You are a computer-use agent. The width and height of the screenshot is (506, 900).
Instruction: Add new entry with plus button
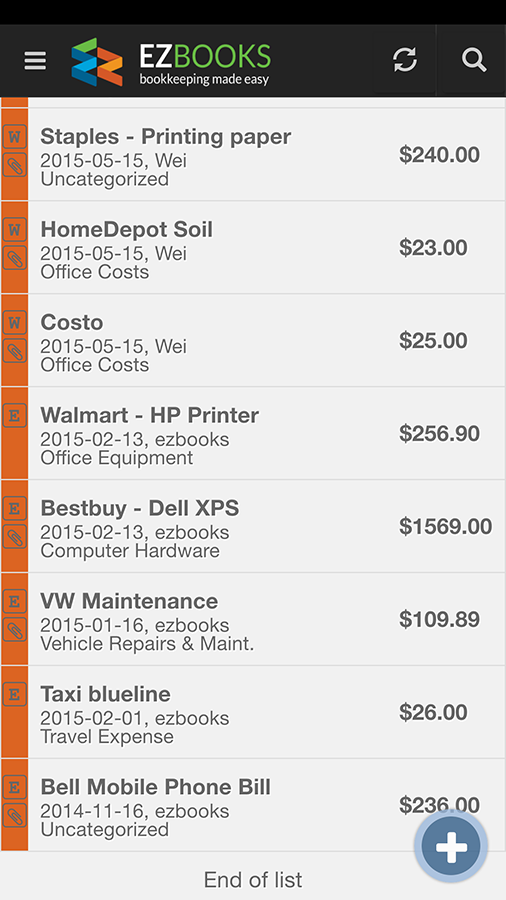tap(451, 846)
